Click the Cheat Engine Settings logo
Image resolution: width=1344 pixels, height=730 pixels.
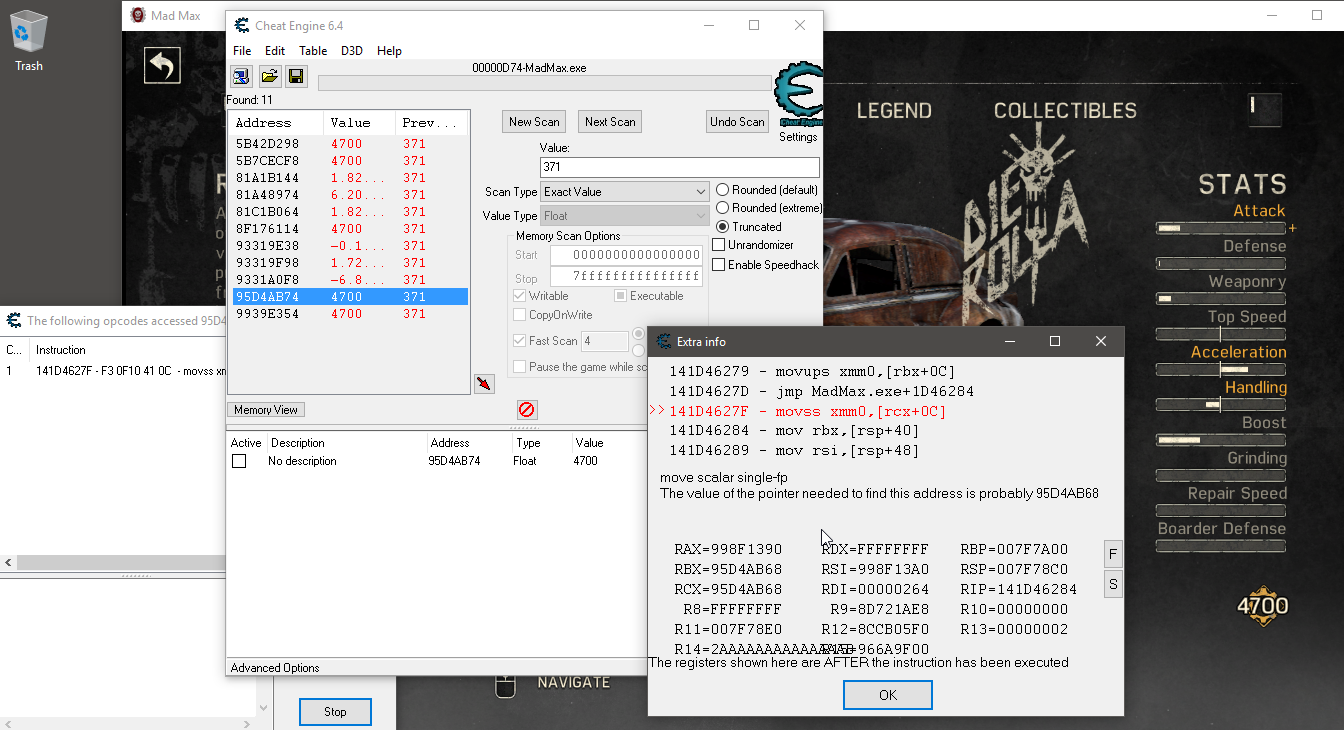click(798, 94)
